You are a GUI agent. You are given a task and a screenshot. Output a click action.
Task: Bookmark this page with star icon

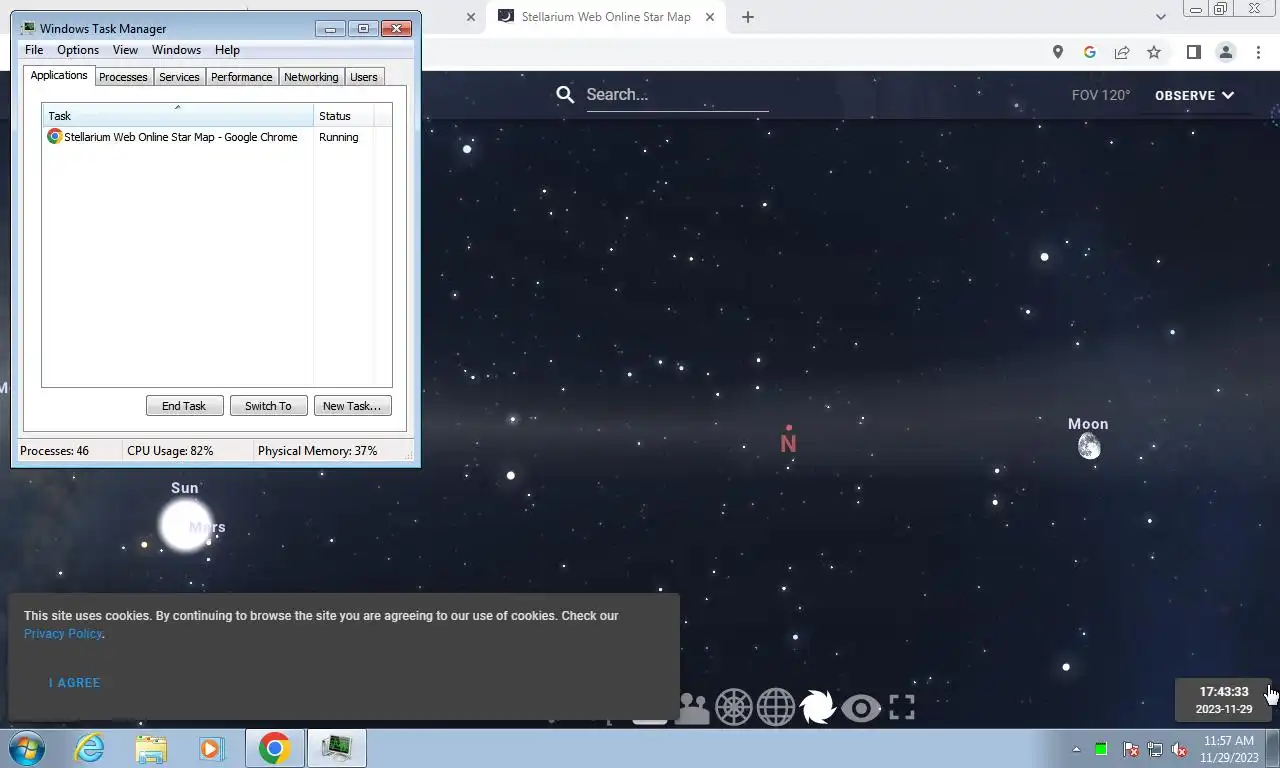(x=1154, y=52)
